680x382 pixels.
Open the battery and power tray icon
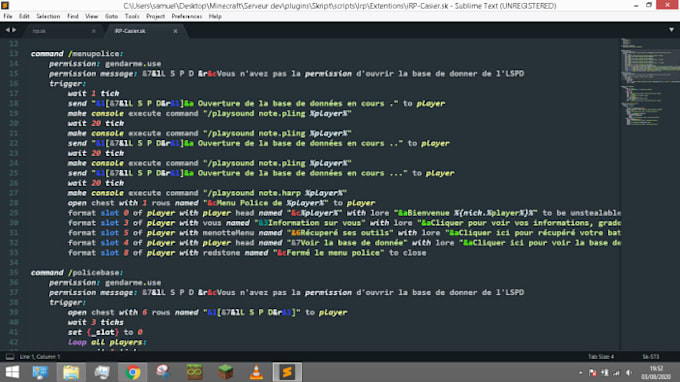tap(605, 372)
